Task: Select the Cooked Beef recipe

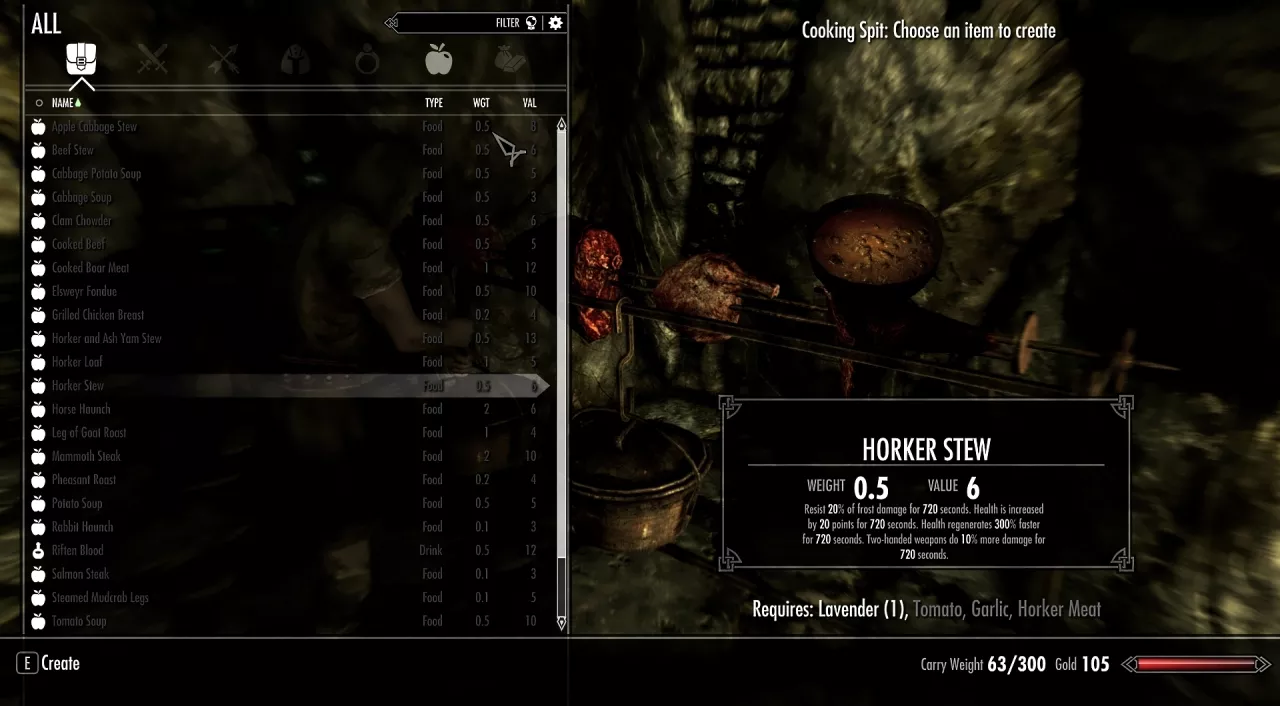Action: click(289, 244)
